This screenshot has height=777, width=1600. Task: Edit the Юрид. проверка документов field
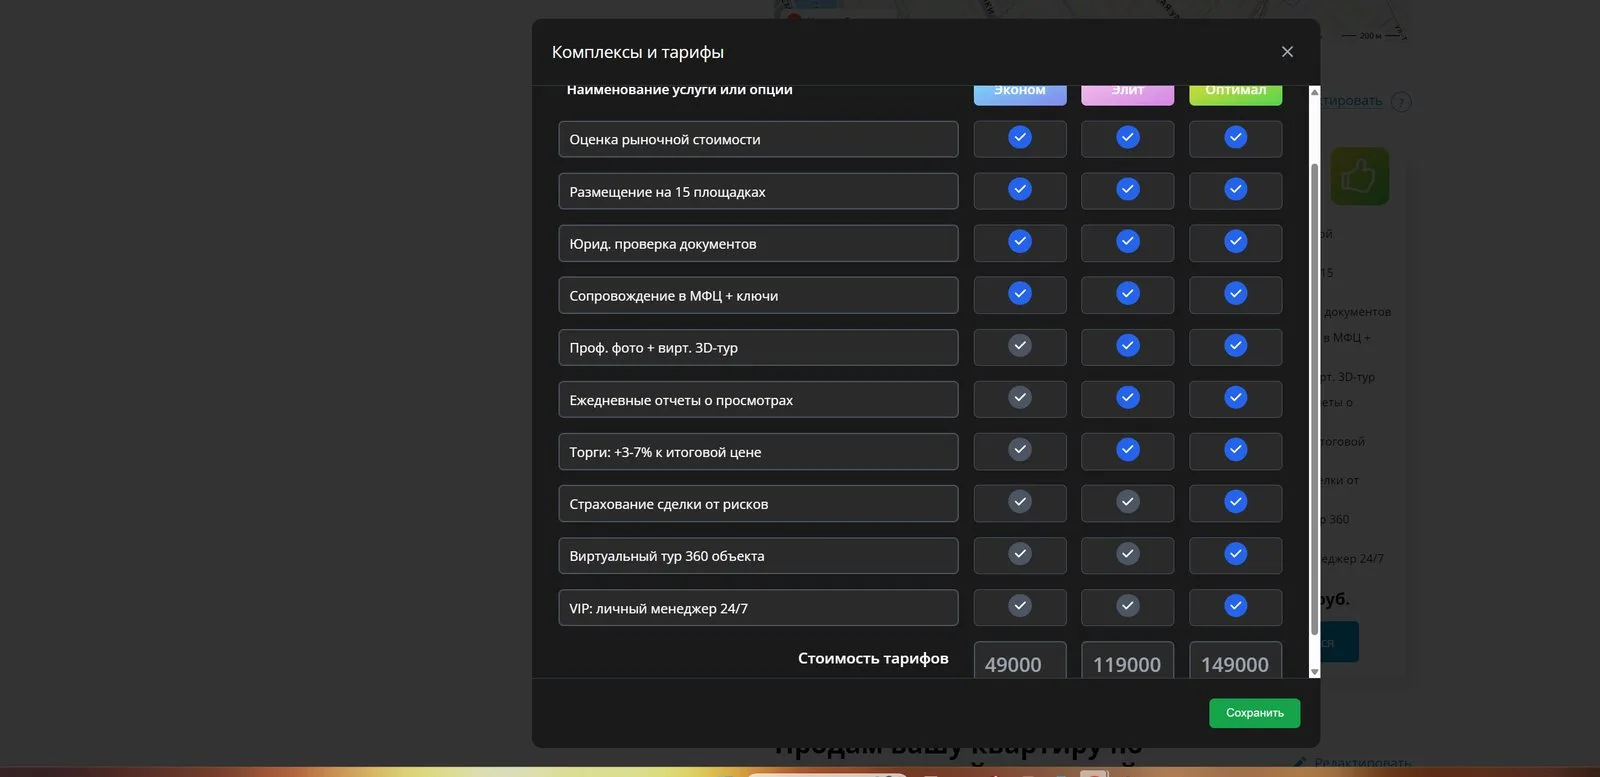pos(758,243)
